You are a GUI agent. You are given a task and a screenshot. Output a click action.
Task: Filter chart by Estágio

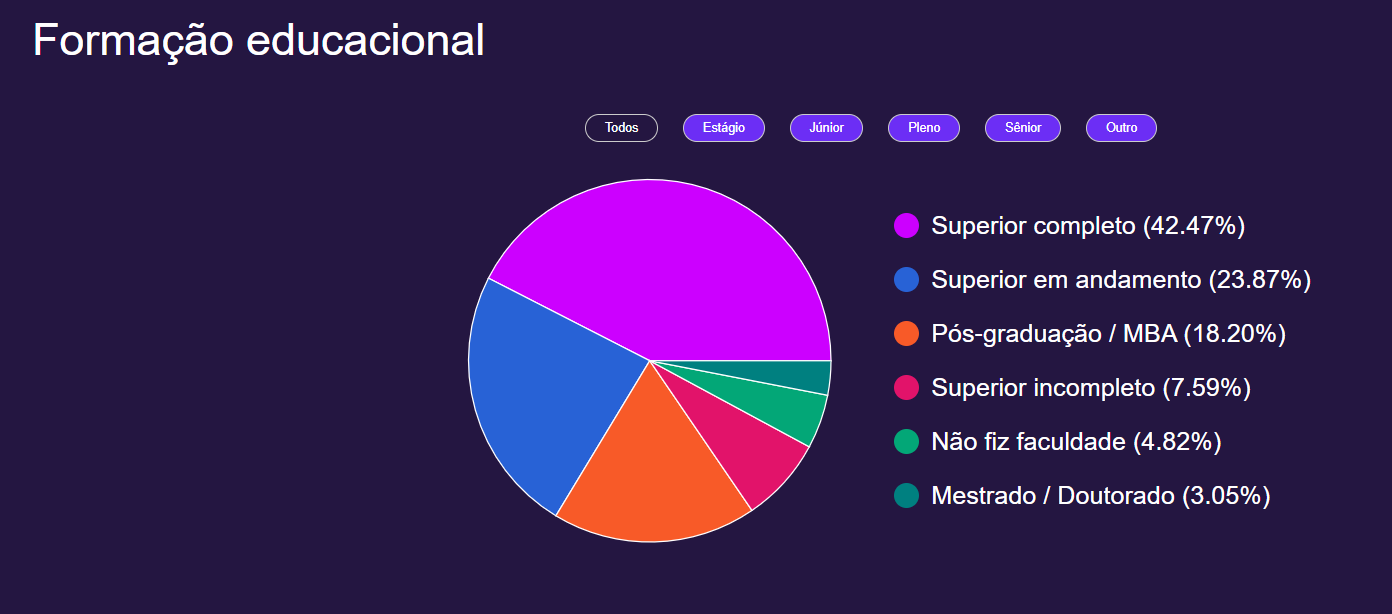724,128
